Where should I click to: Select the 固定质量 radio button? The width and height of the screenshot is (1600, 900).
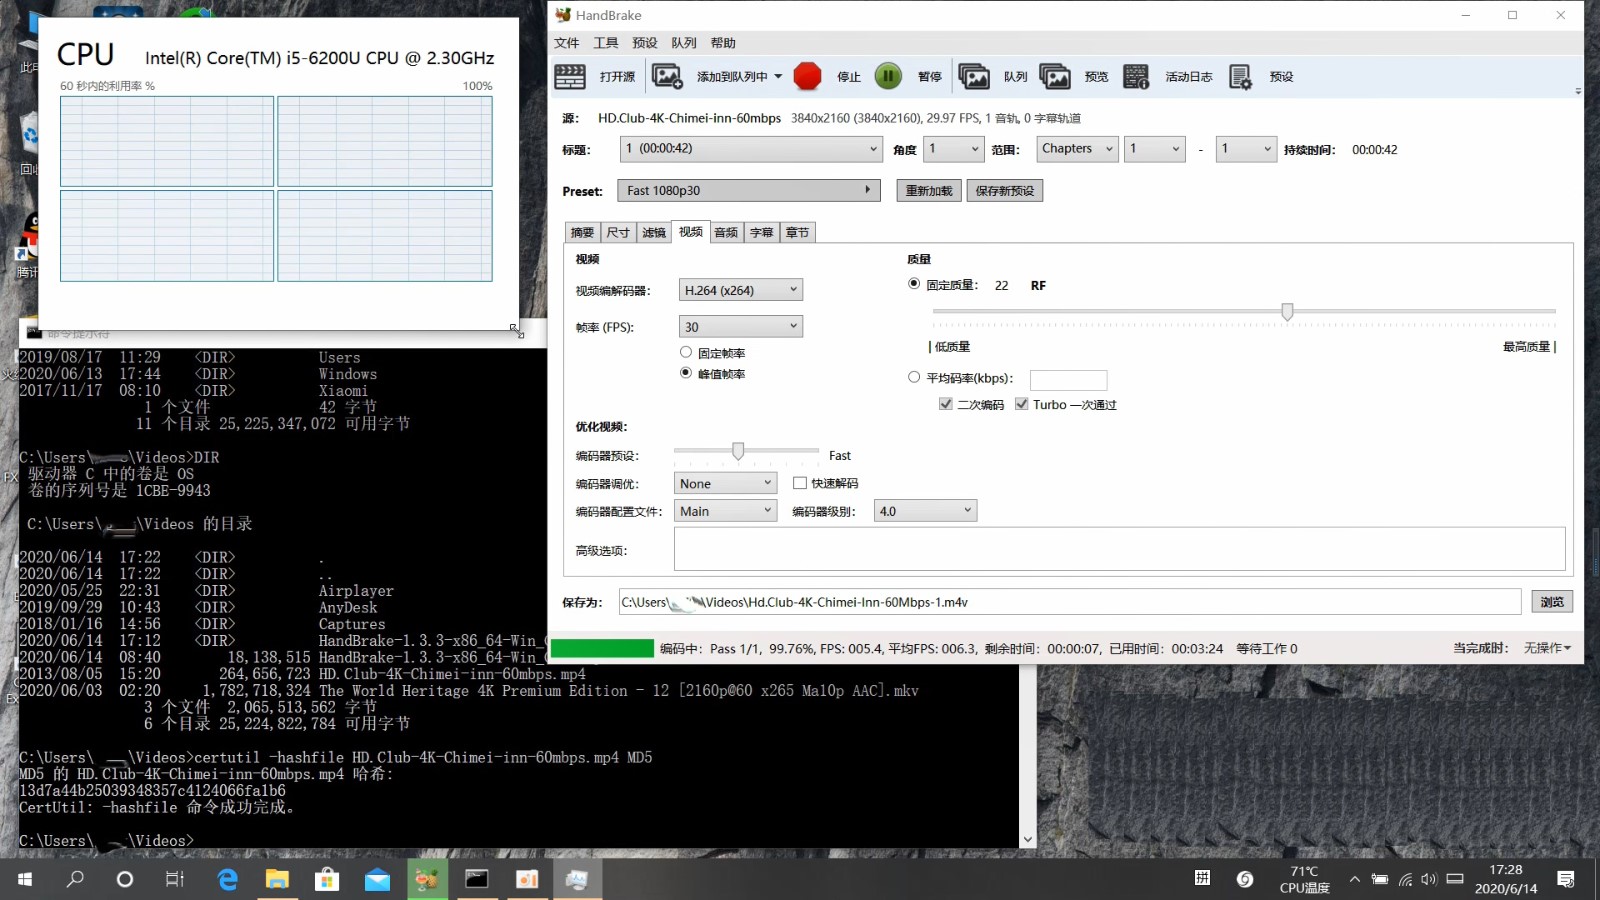click(x=914, y=284)
